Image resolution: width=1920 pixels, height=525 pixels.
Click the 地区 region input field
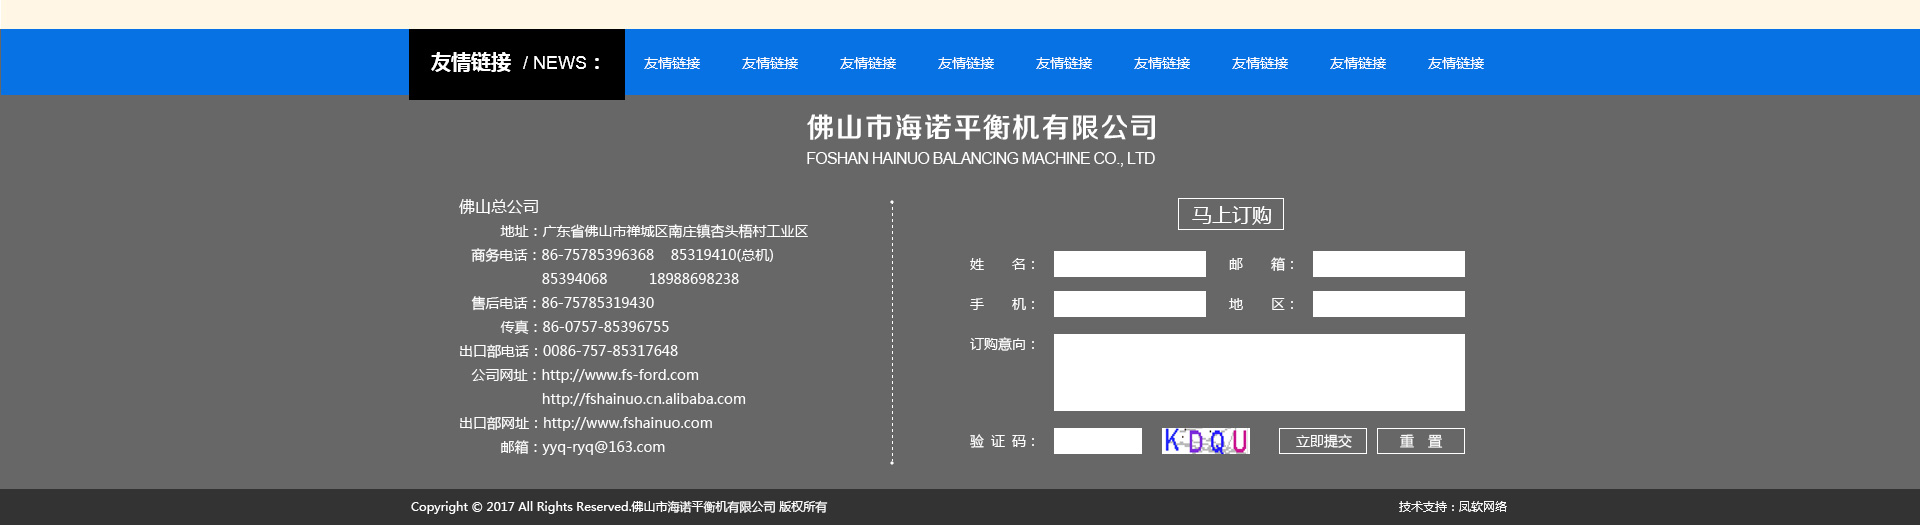[x=1388, y=304]
